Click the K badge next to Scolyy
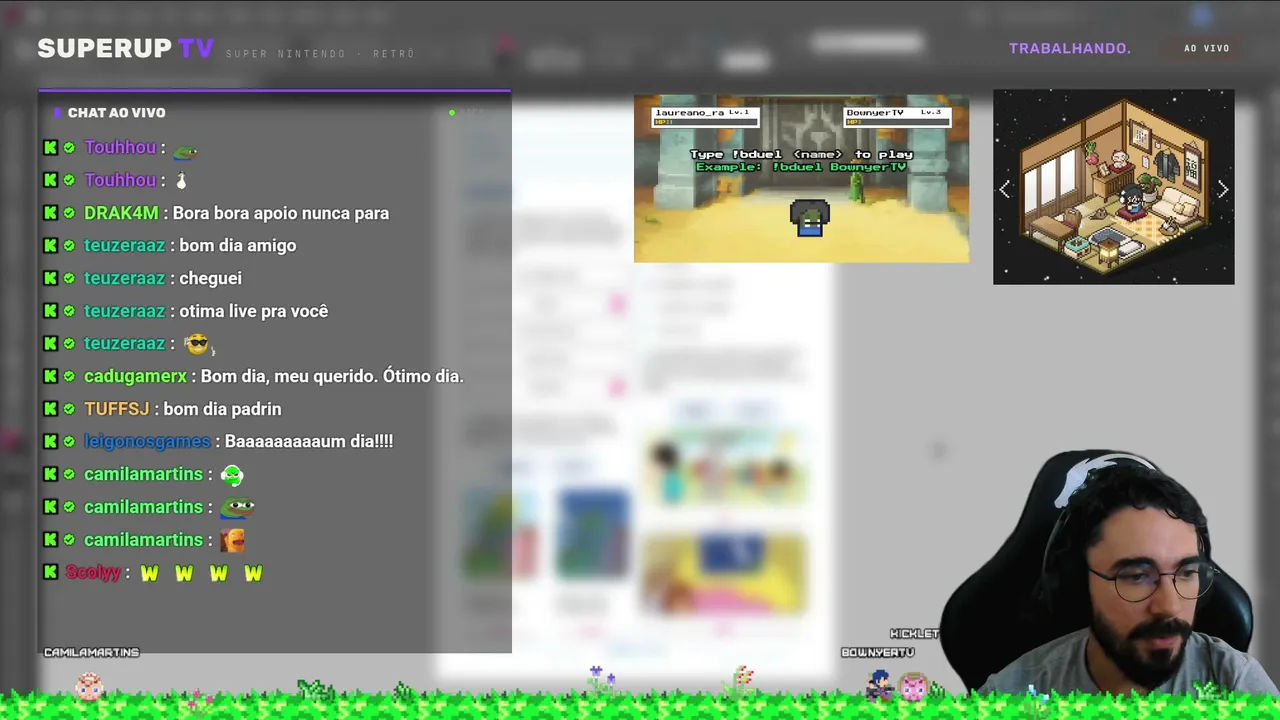Viewport: 1280px width, 720px height. [51, 572]
